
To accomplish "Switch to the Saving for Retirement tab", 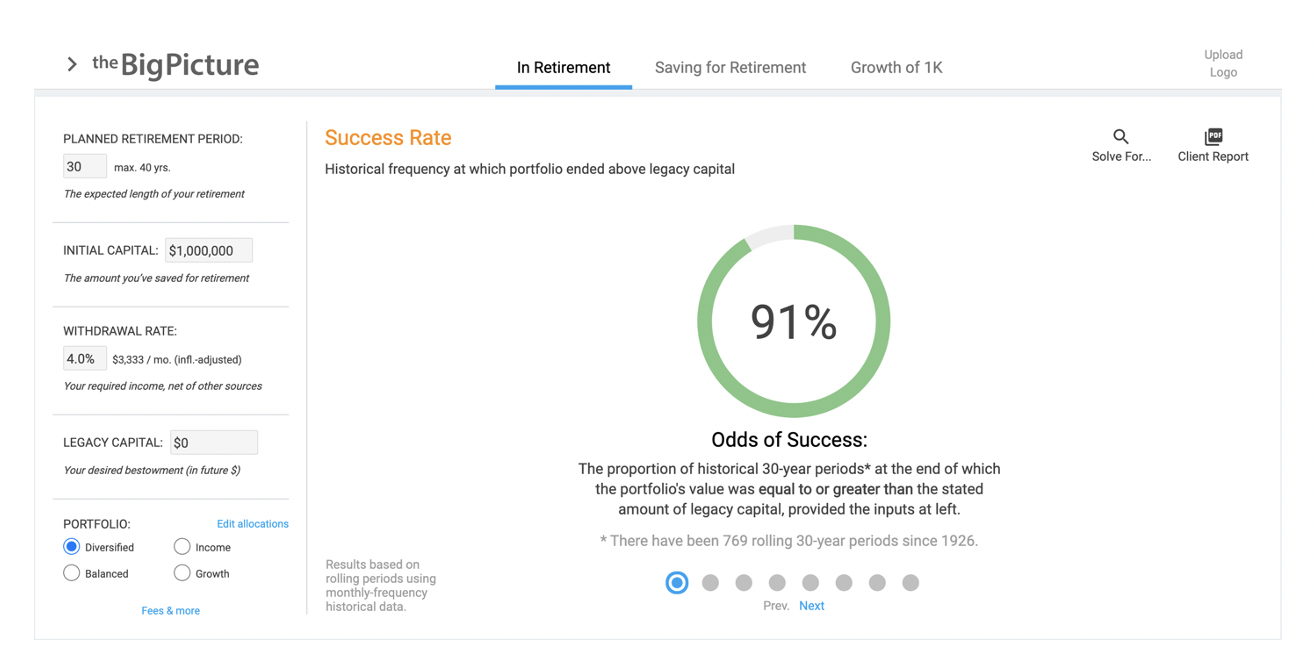I will pos(730,68).
